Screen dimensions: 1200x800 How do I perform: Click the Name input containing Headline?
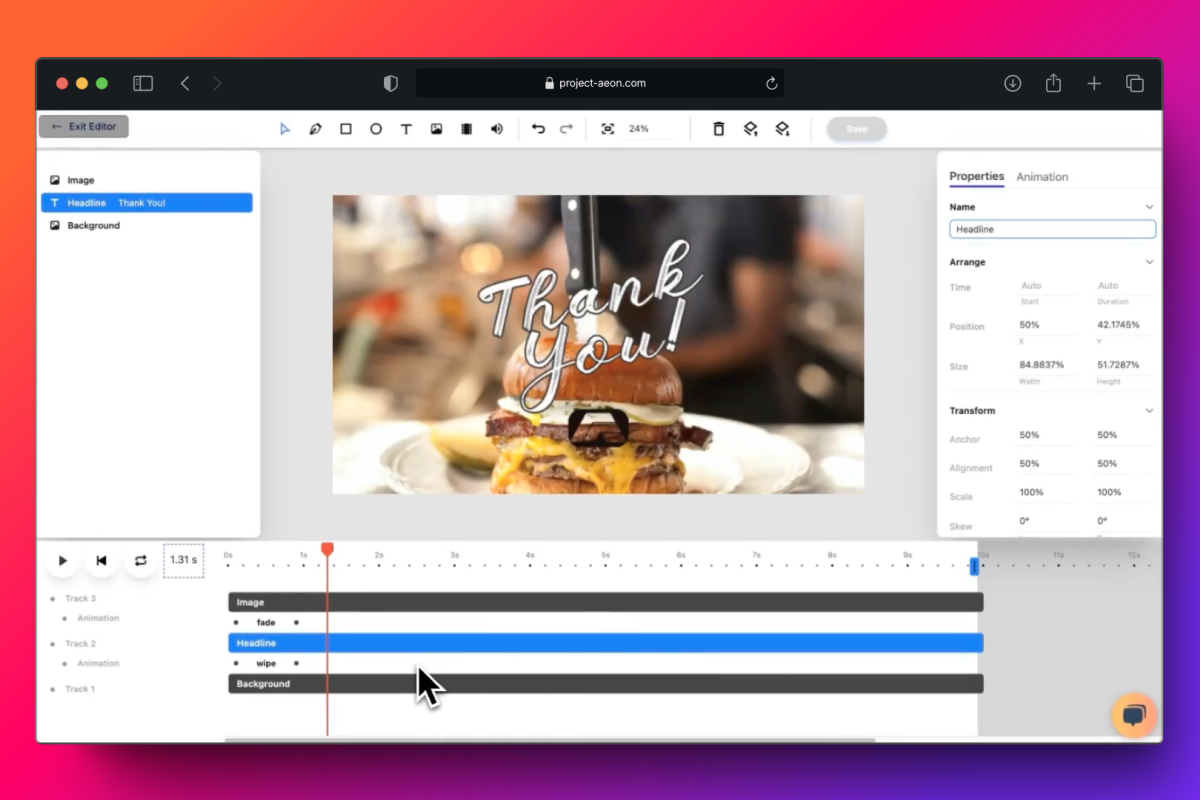coord(1052,229)
